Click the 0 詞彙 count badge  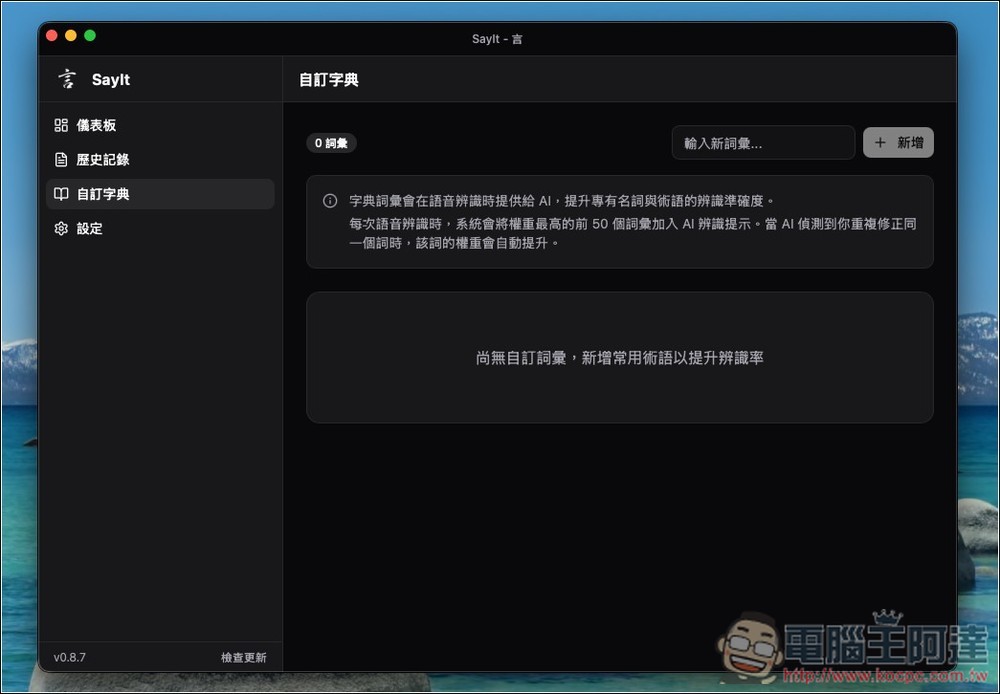(x=330, y=143)
